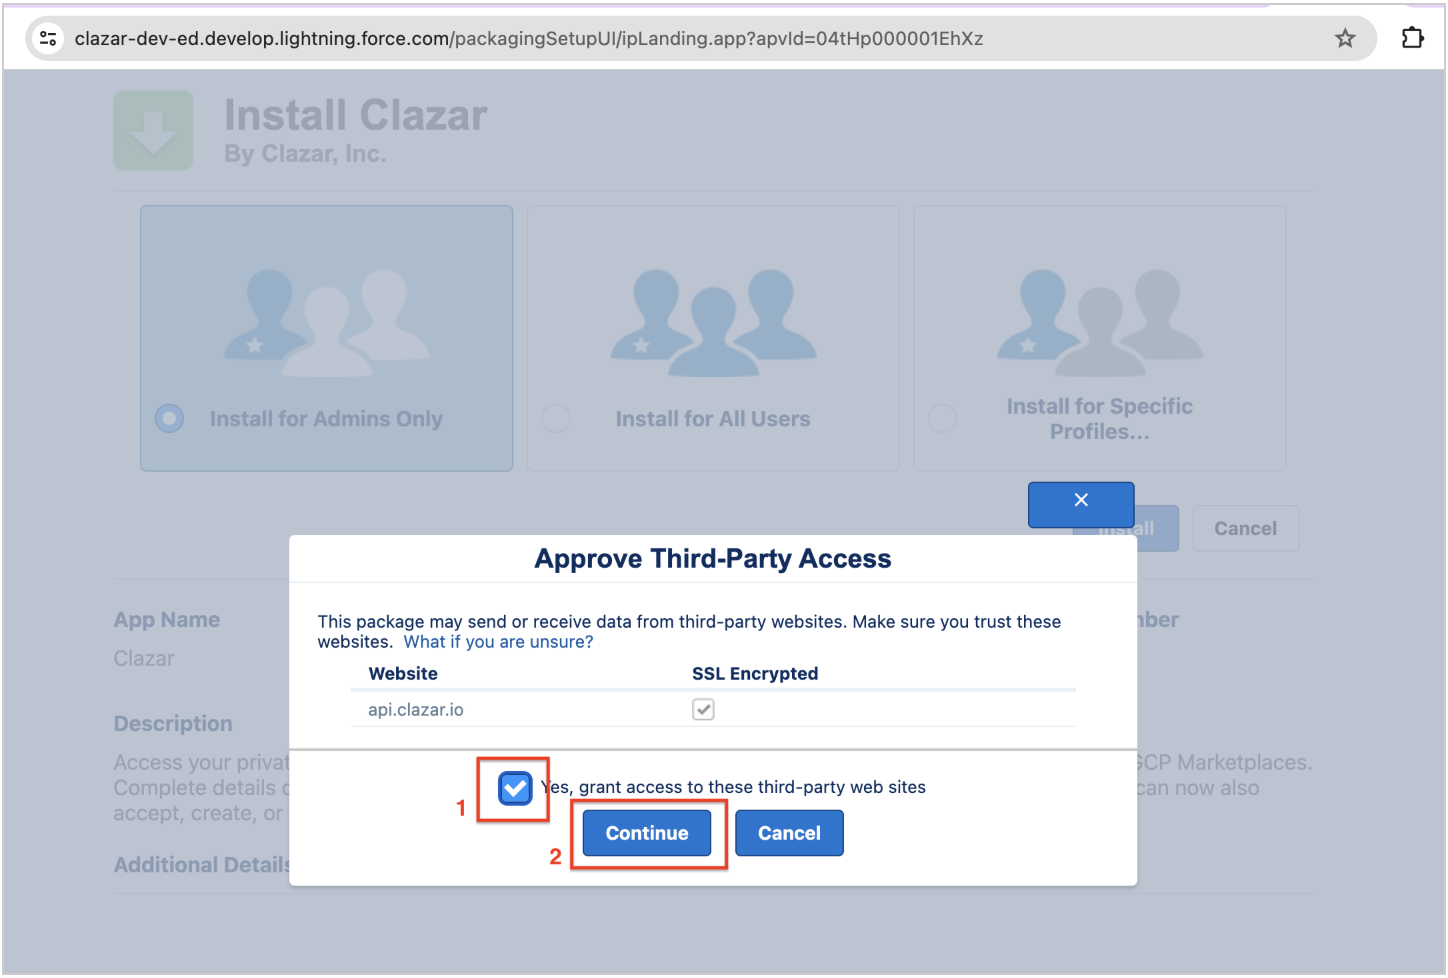Bookmark this page with the star icon

pos(1345,39)
